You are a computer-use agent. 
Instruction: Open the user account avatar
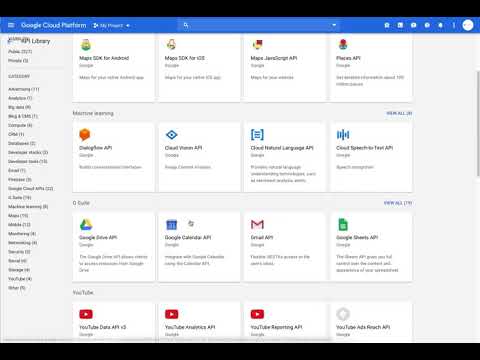[x=468, y=25]
